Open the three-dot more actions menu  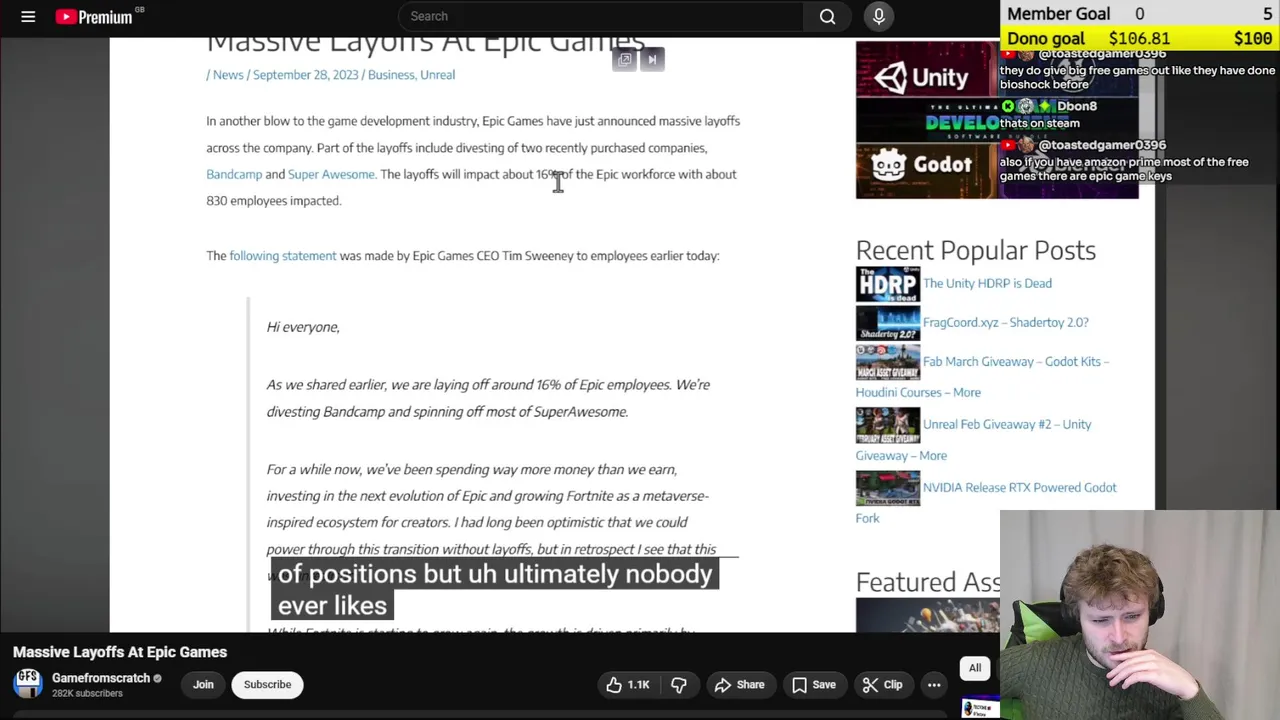934,685
